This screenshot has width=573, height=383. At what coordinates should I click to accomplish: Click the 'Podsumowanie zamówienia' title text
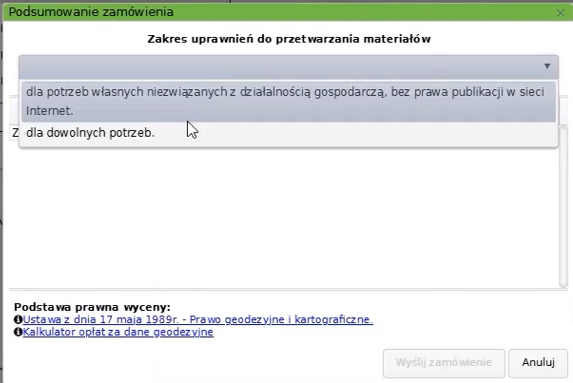[91, 12]
